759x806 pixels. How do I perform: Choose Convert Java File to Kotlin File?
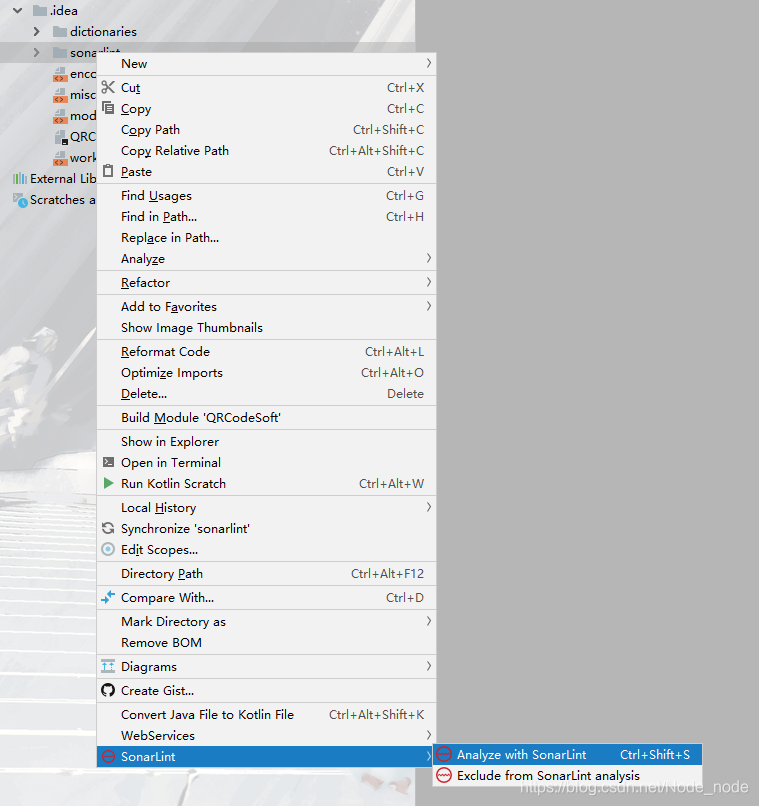click(x=266, y=715)
